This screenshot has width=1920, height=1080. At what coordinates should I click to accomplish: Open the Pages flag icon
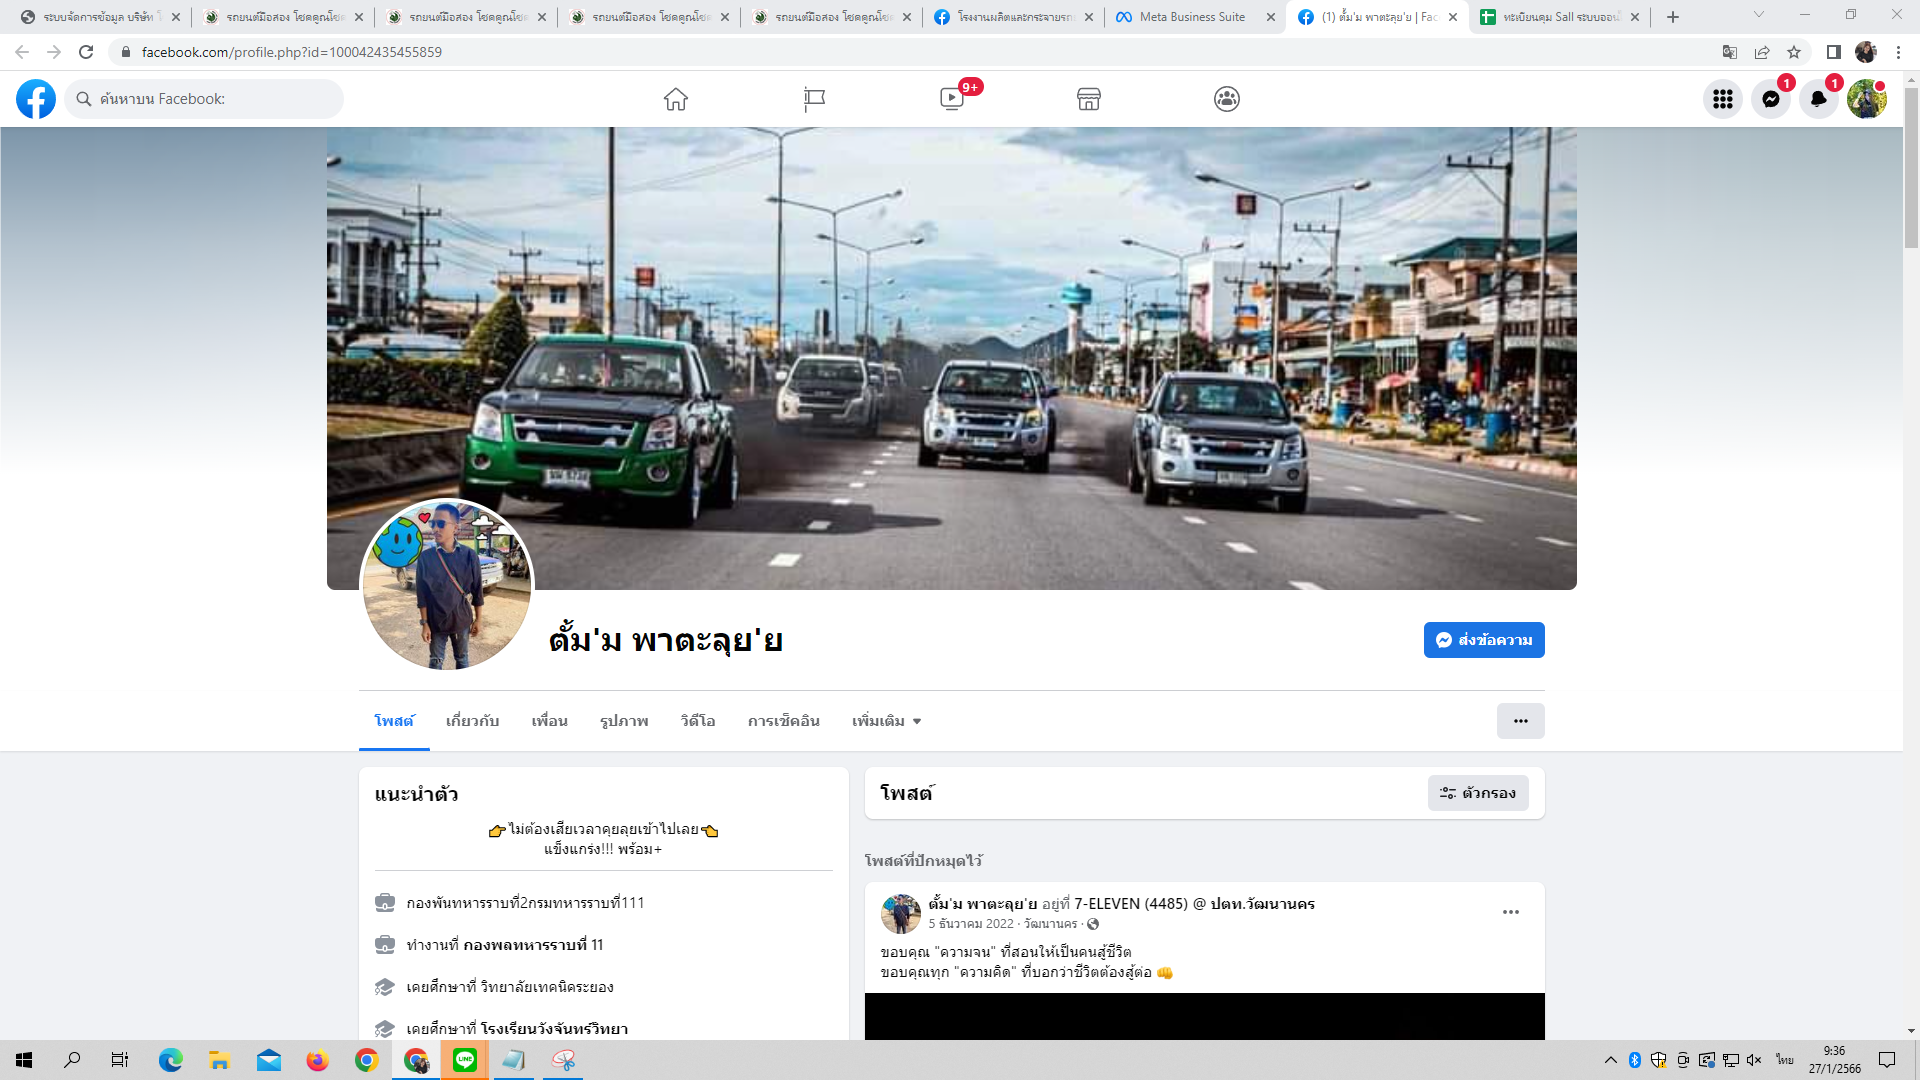click(x=814, y=99)
